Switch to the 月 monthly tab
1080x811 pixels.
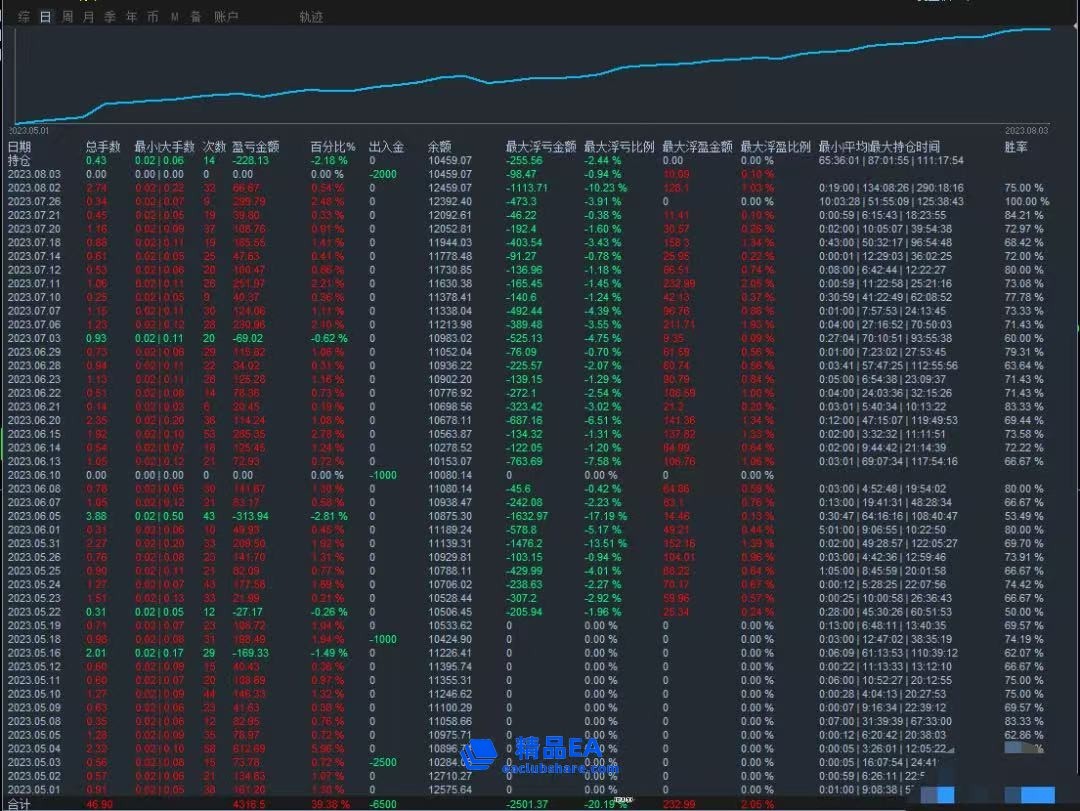click(x=89, y=17)
